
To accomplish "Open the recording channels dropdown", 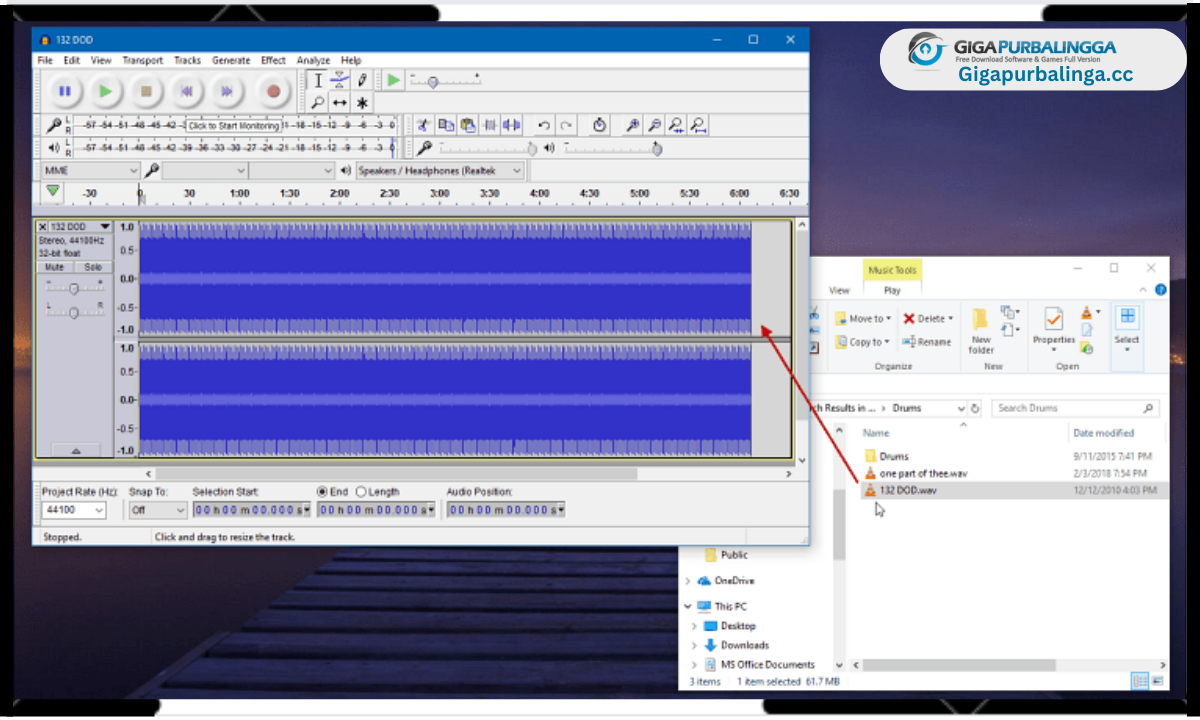I will 292,171.
